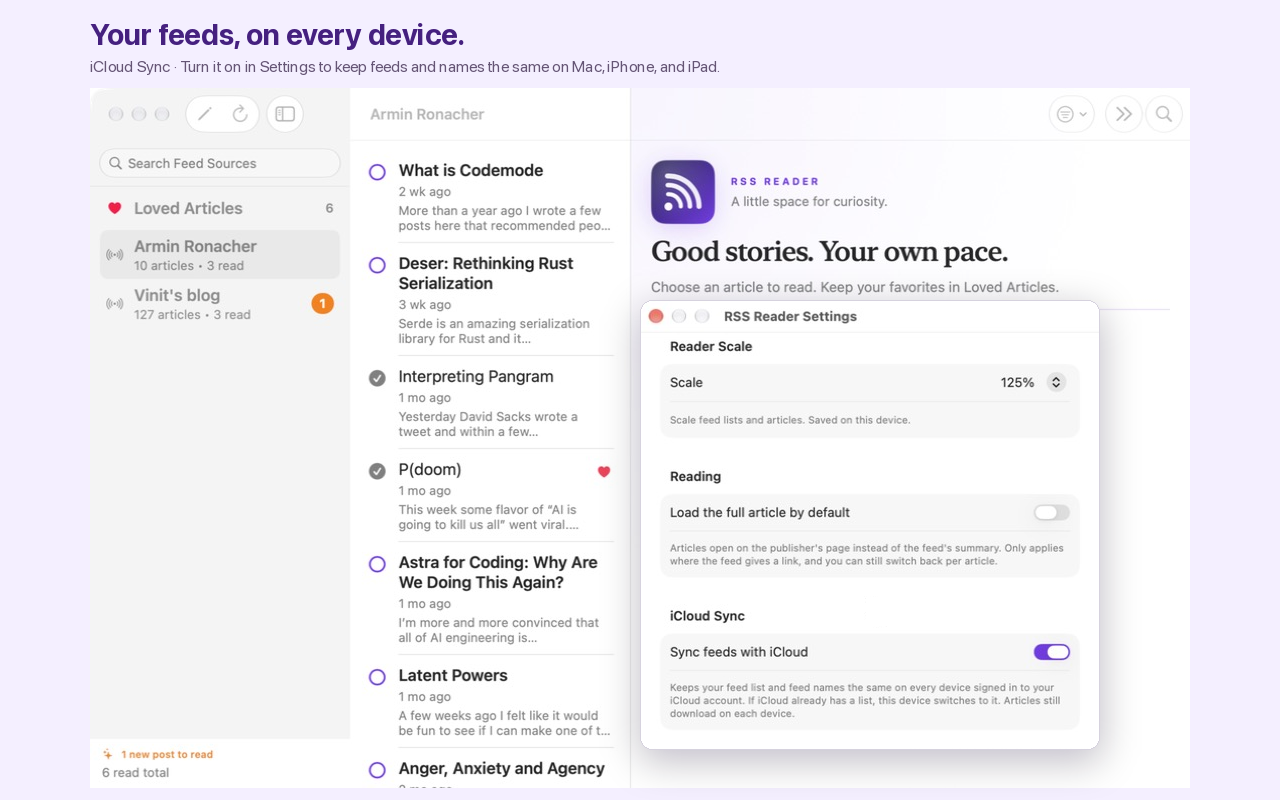Open the Loved Articles list
Viewport: 1280px width, 800px height.
(x=220, y=208)
